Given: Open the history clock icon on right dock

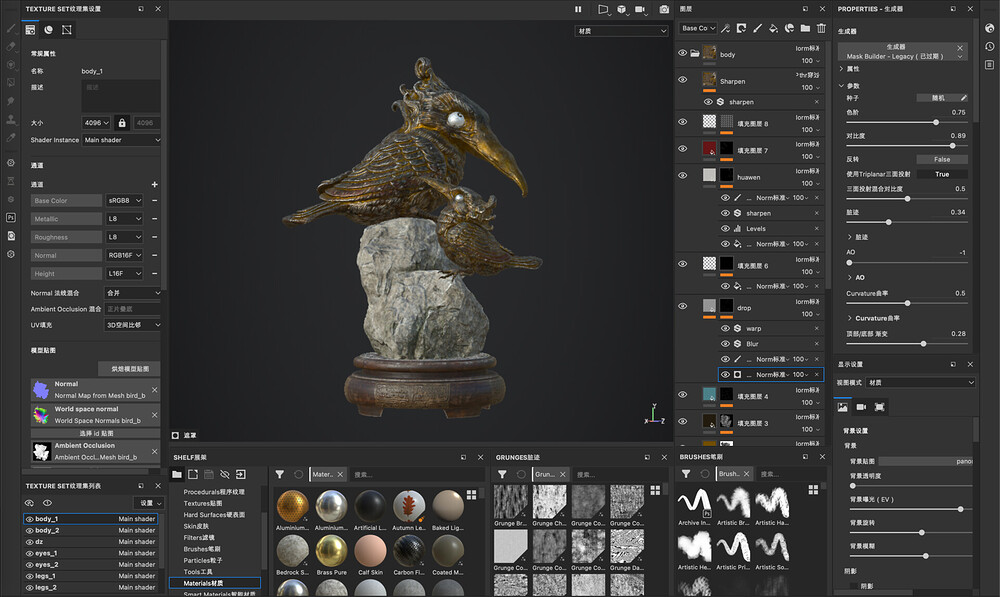Looking at the screenshot, I should (989, 47).
